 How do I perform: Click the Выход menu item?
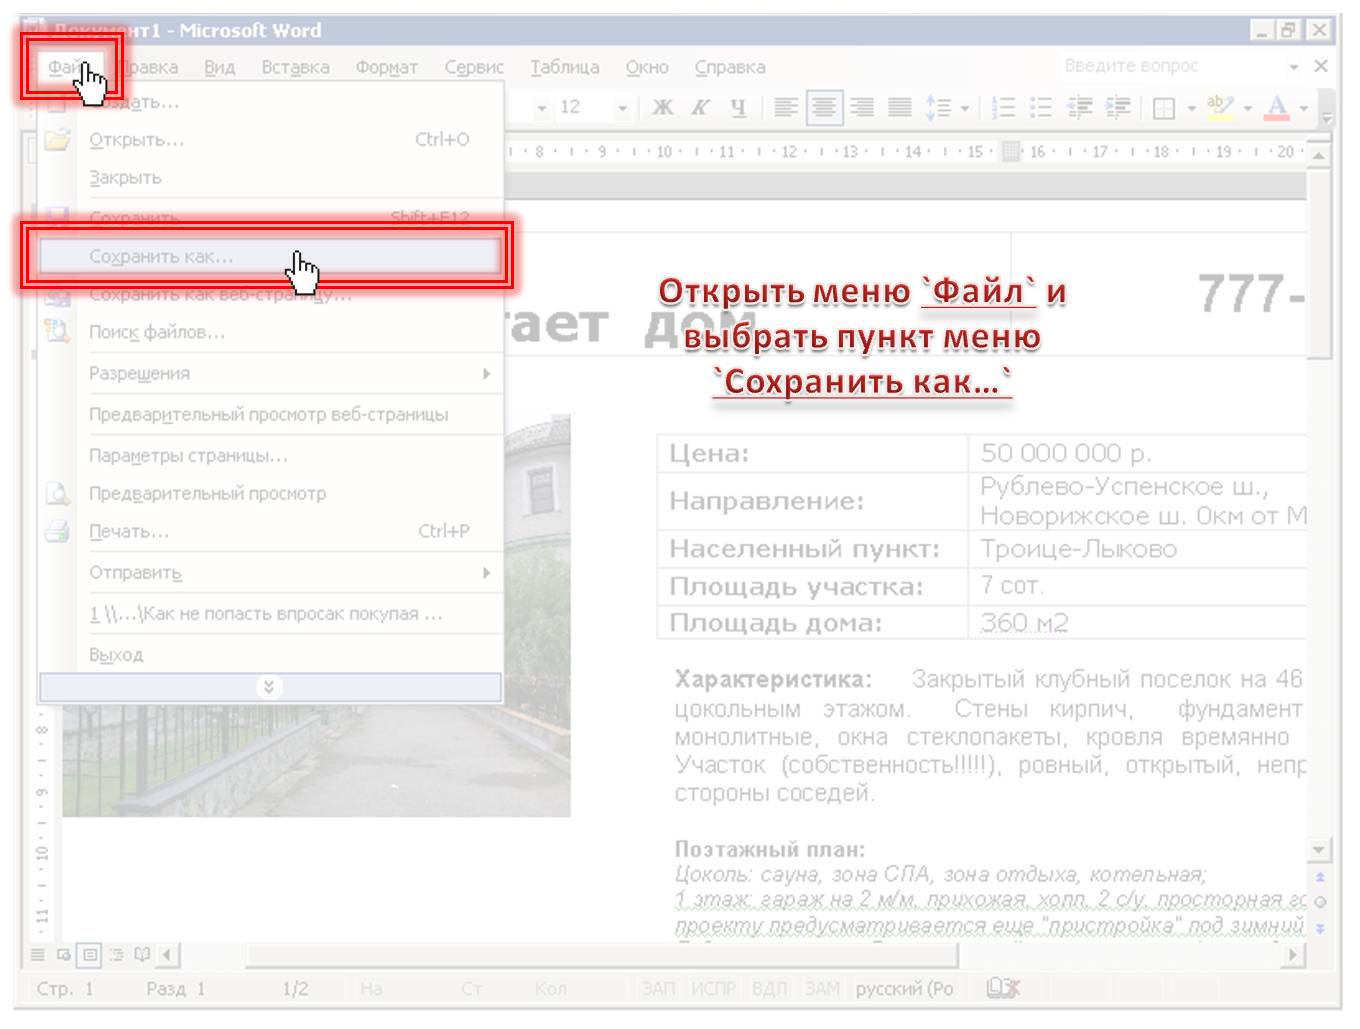271,655
